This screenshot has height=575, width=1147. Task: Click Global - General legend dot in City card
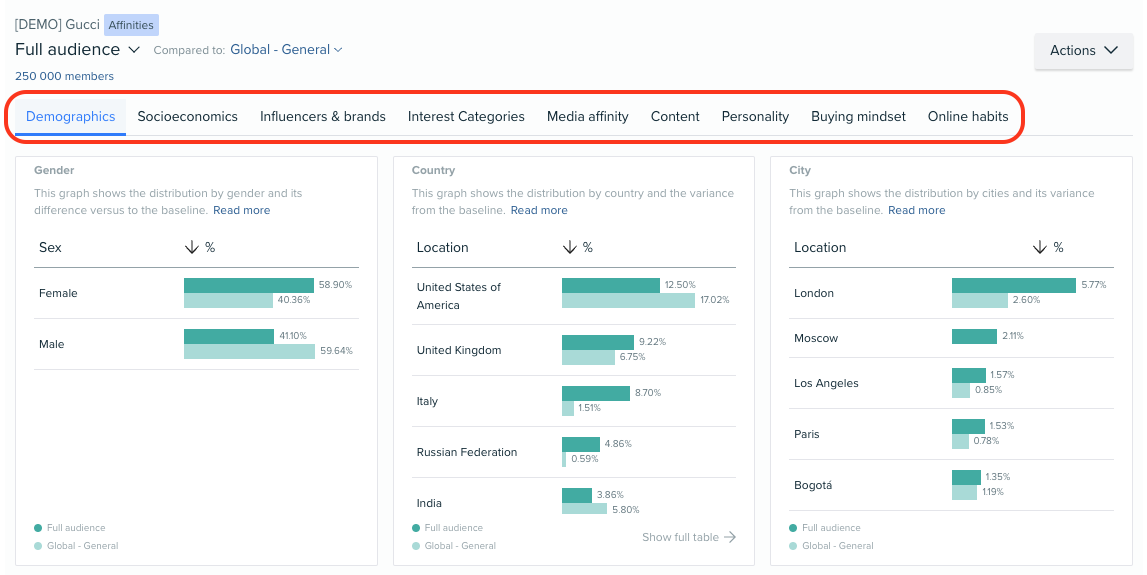point(793,546)
